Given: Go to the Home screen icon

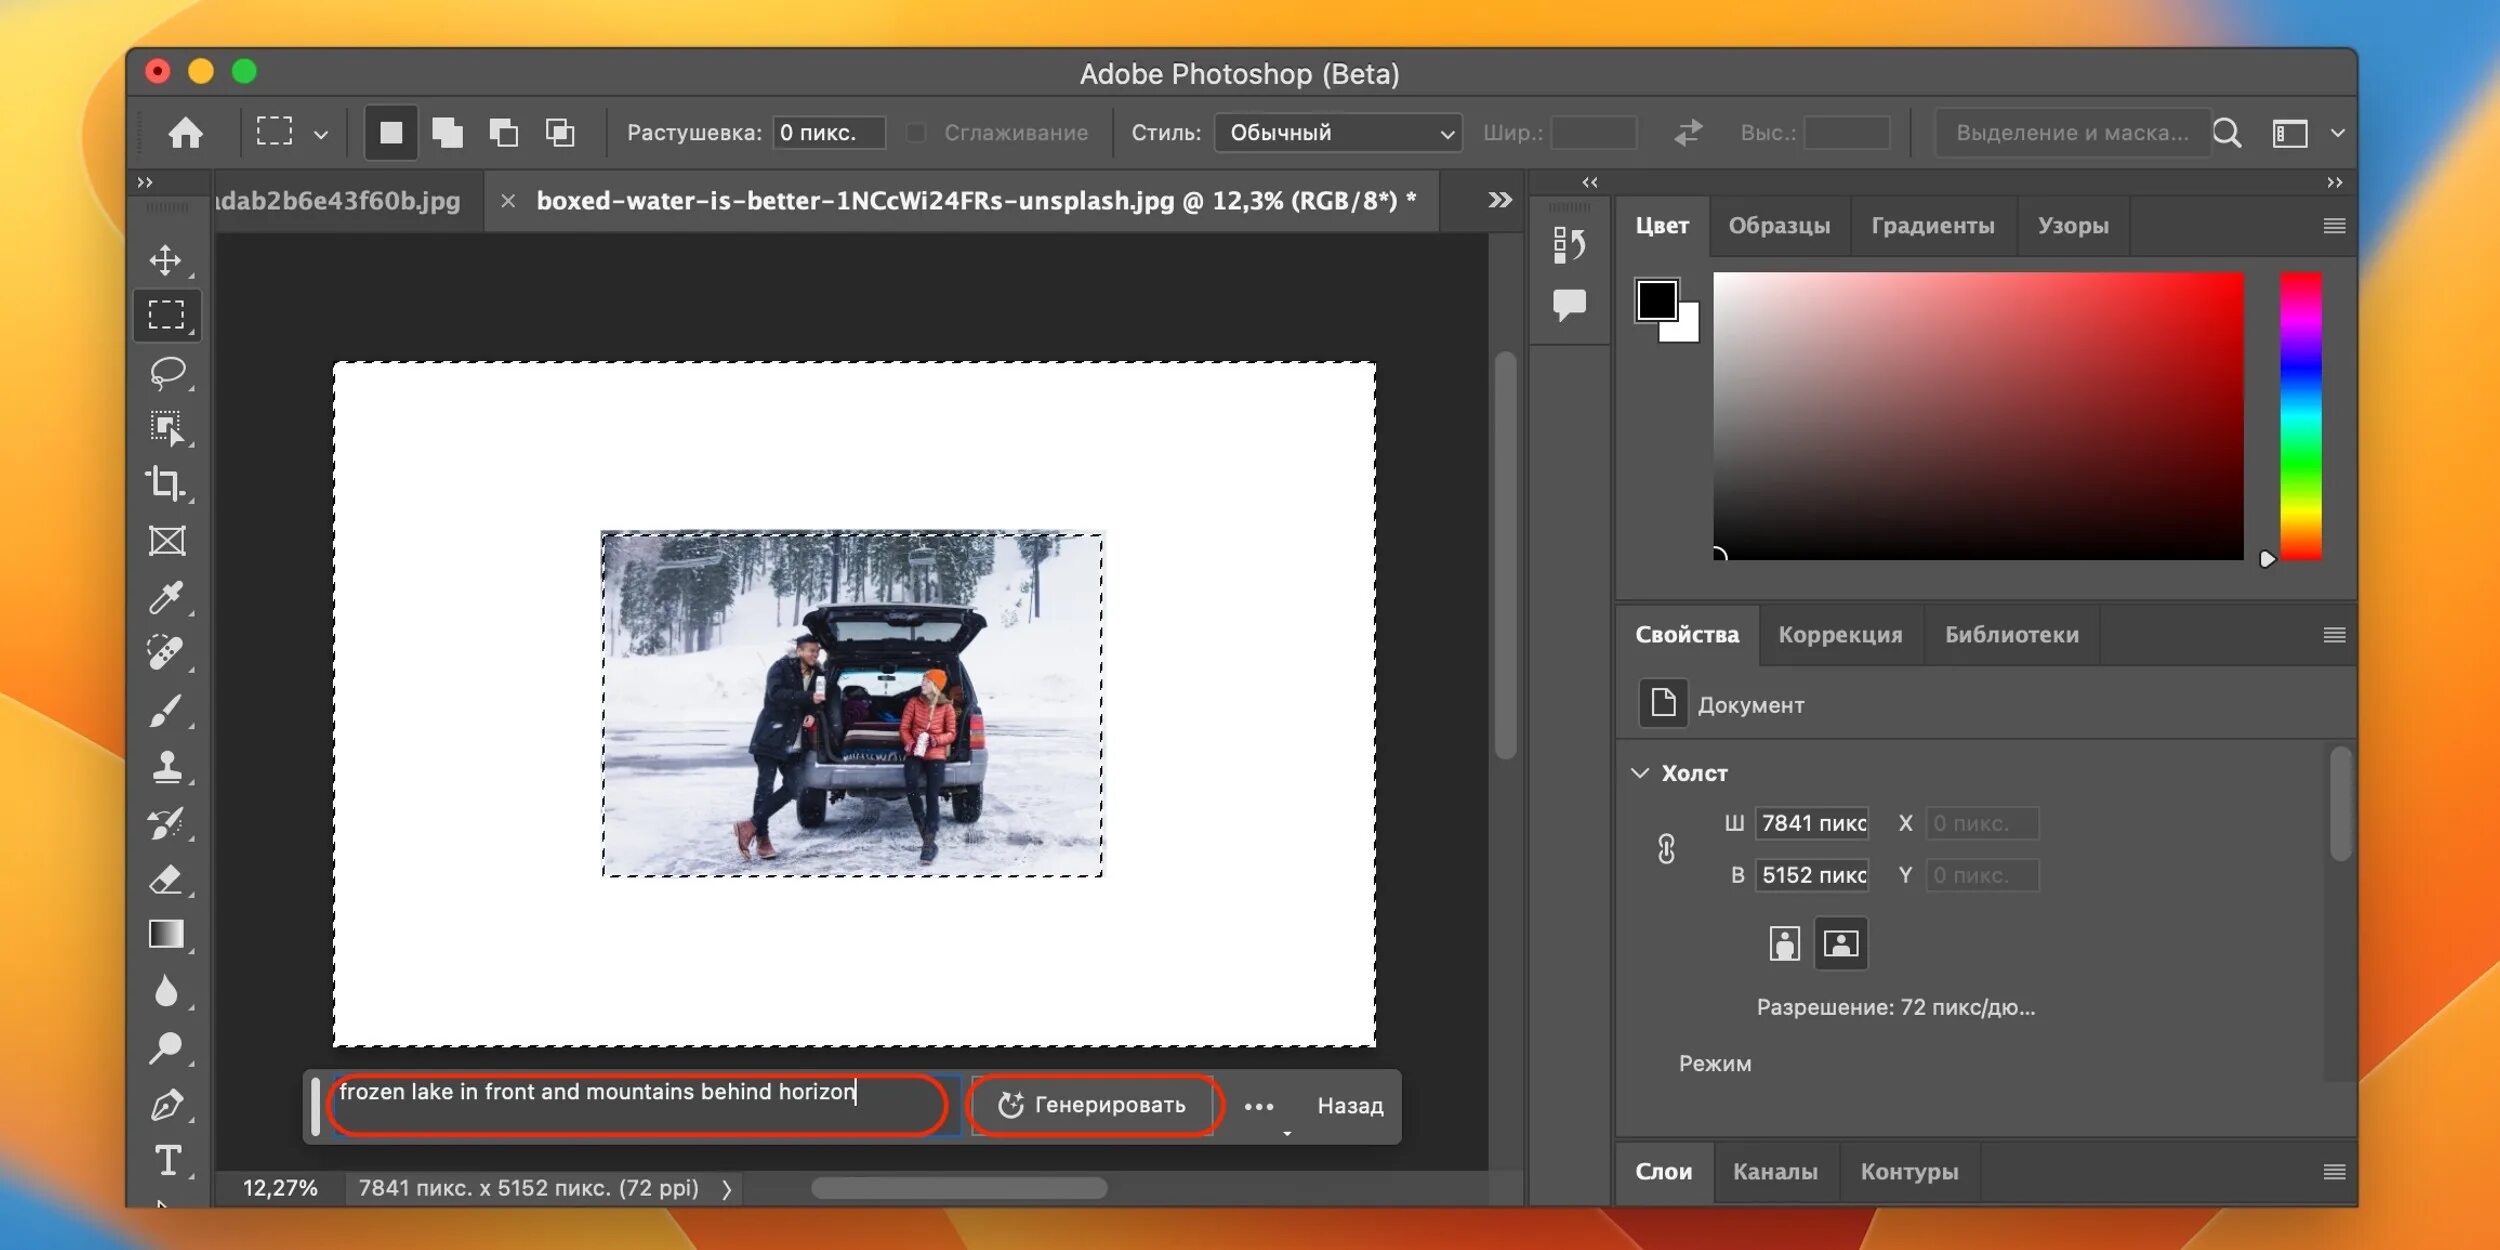Looking at the screenshot, I should [186, 132].
